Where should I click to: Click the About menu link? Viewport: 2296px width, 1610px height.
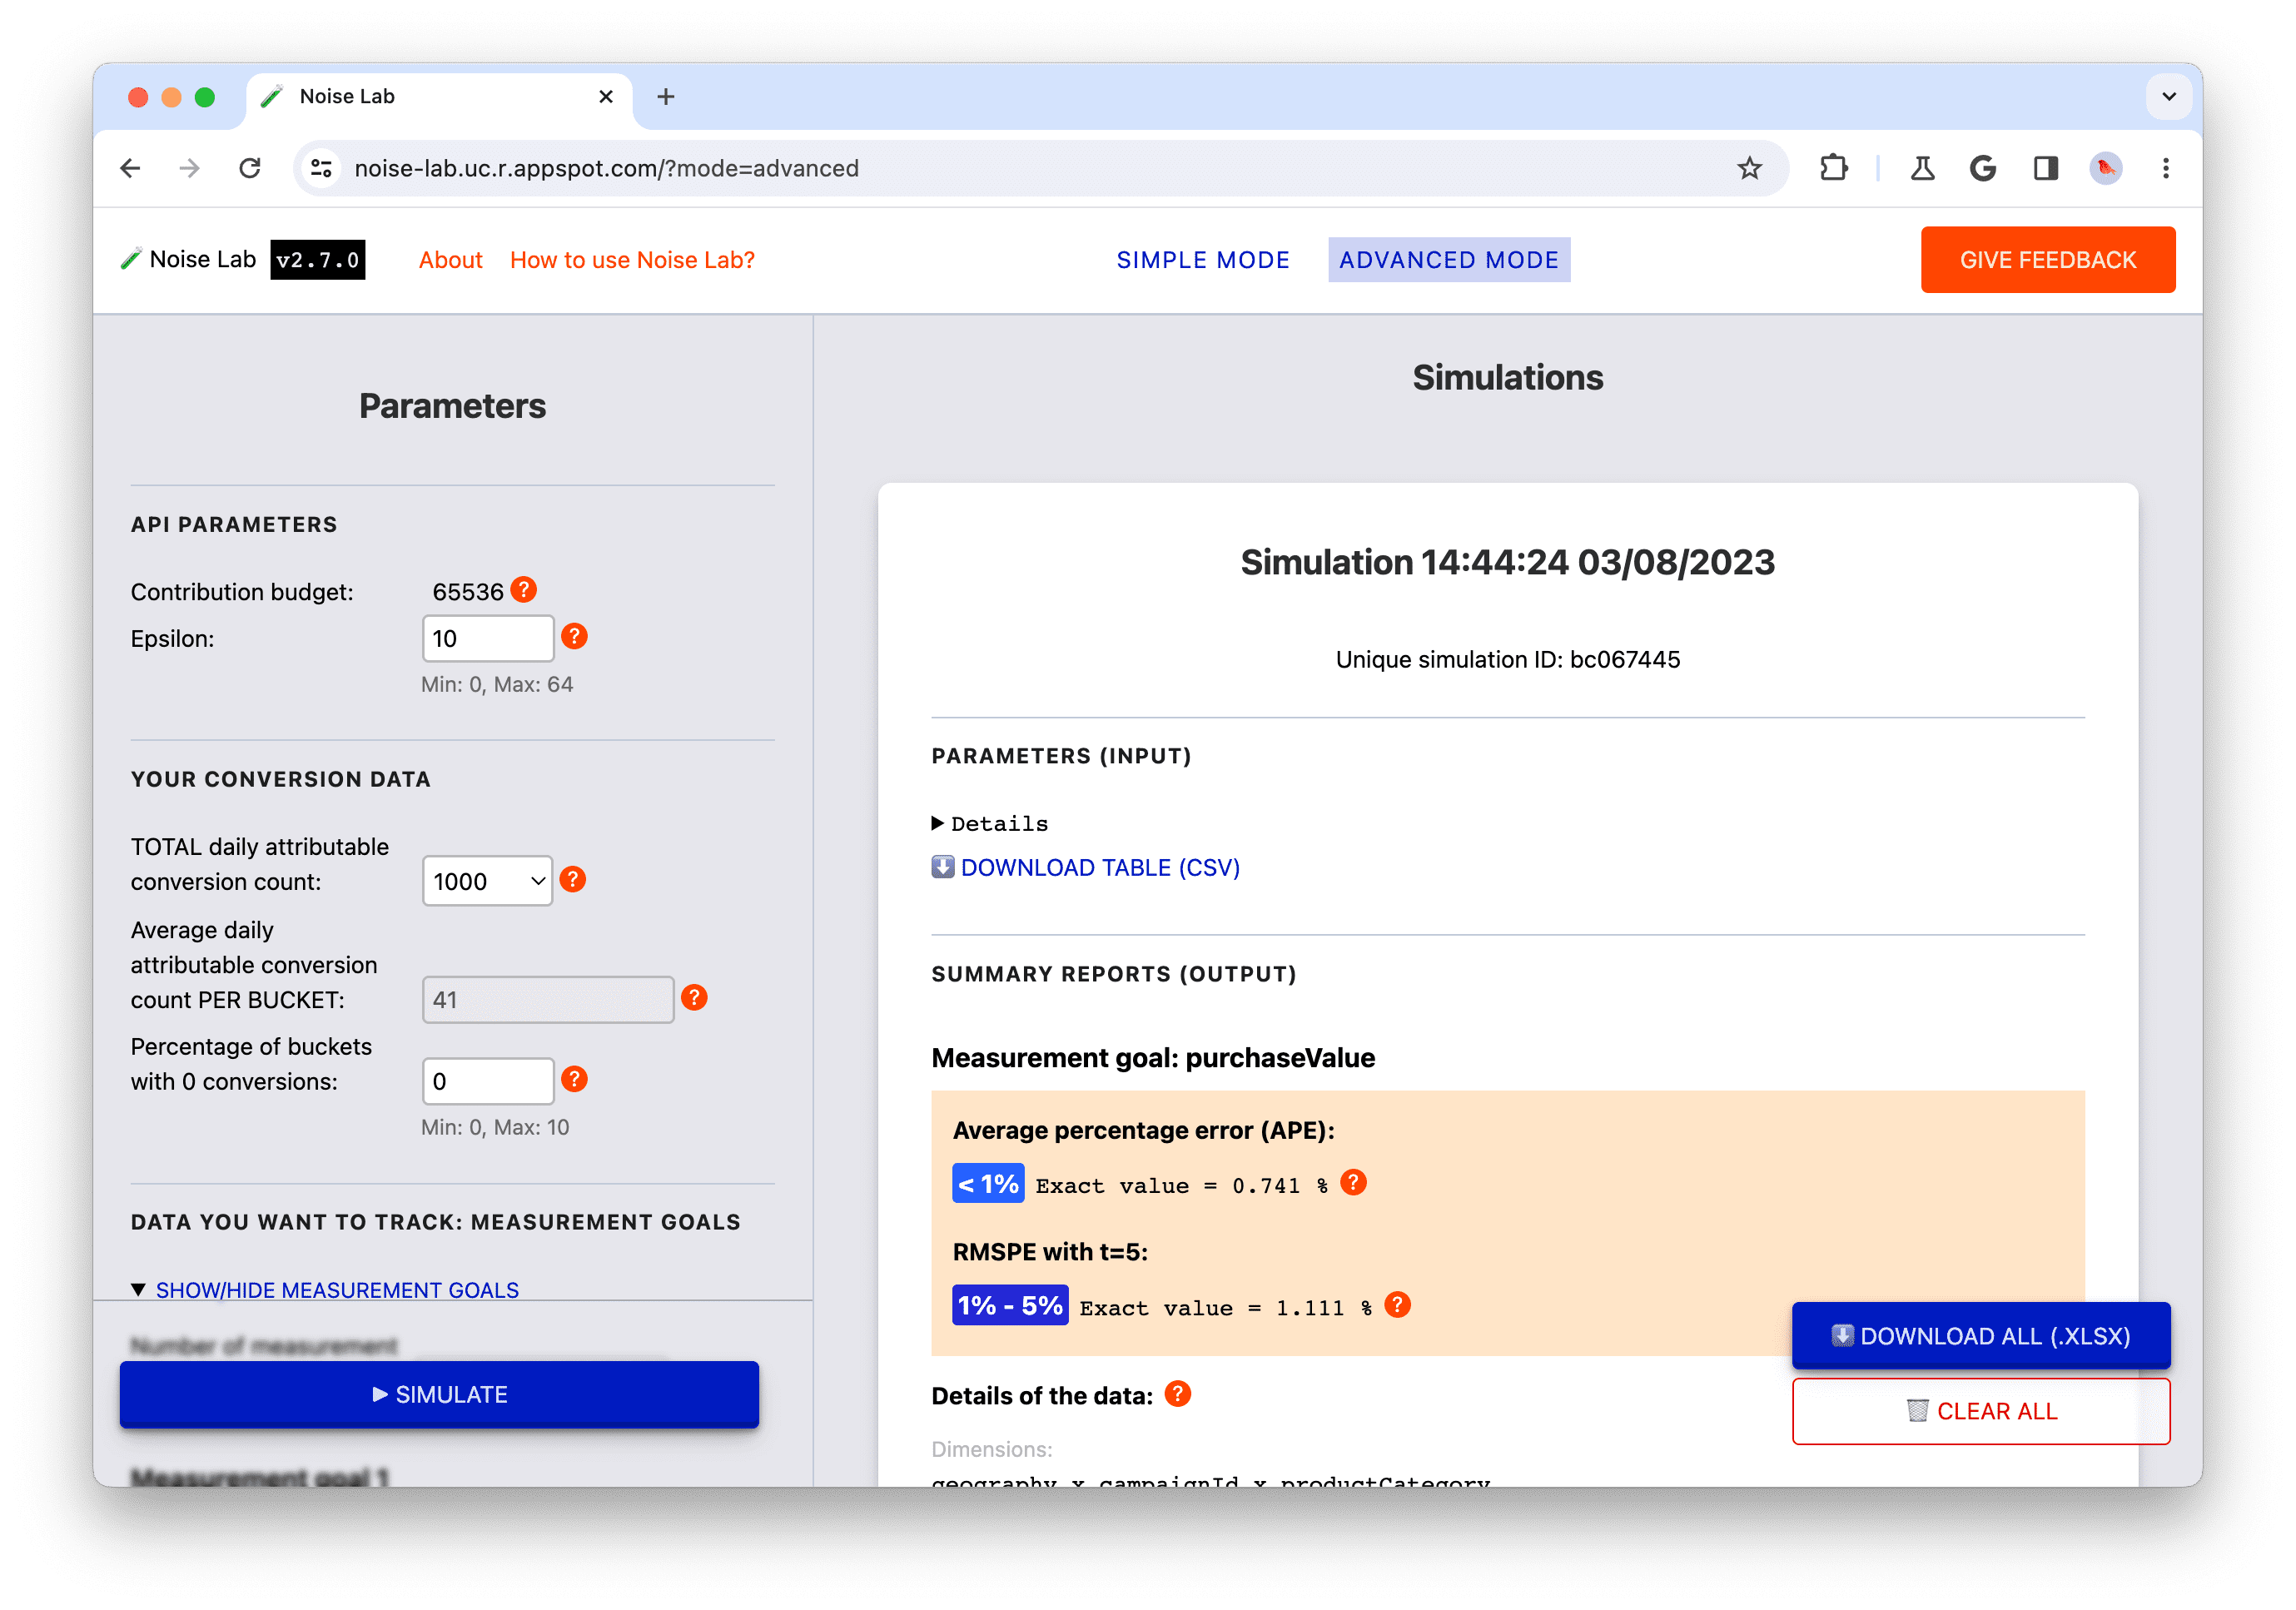450,258
